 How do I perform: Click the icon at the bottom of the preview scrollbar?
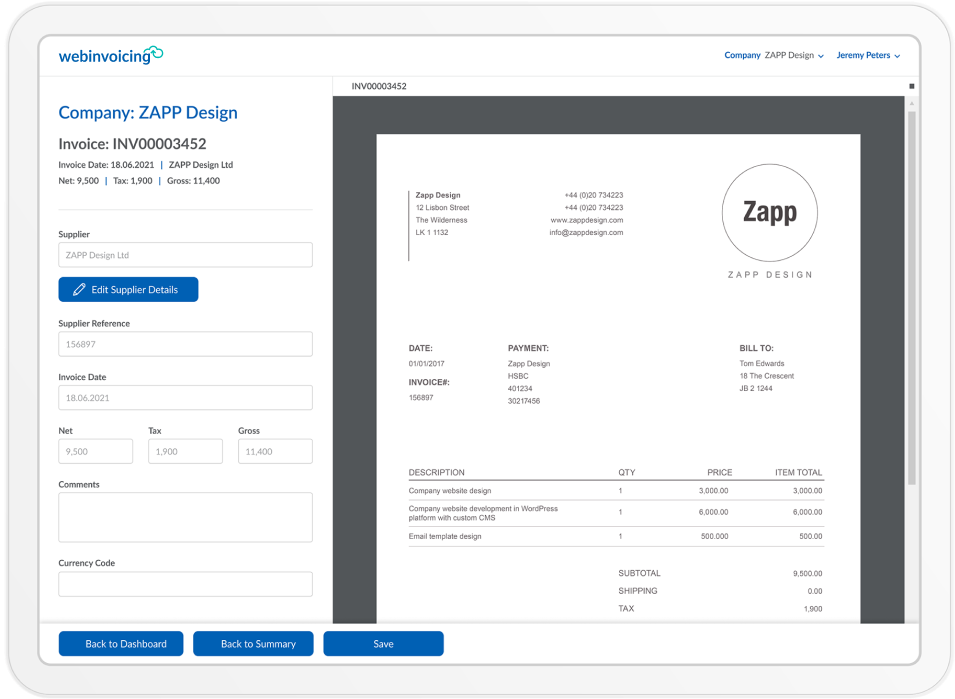pos(911,613)
